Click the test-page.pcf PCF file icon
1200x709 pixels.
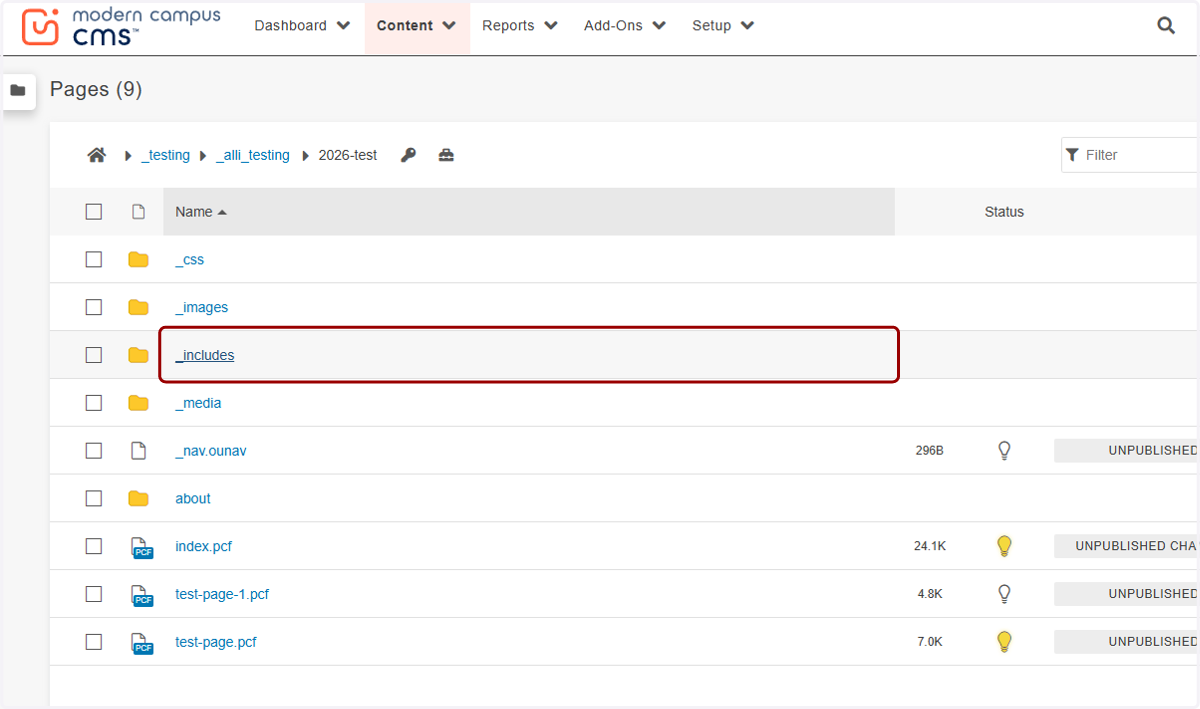(142, 643)
